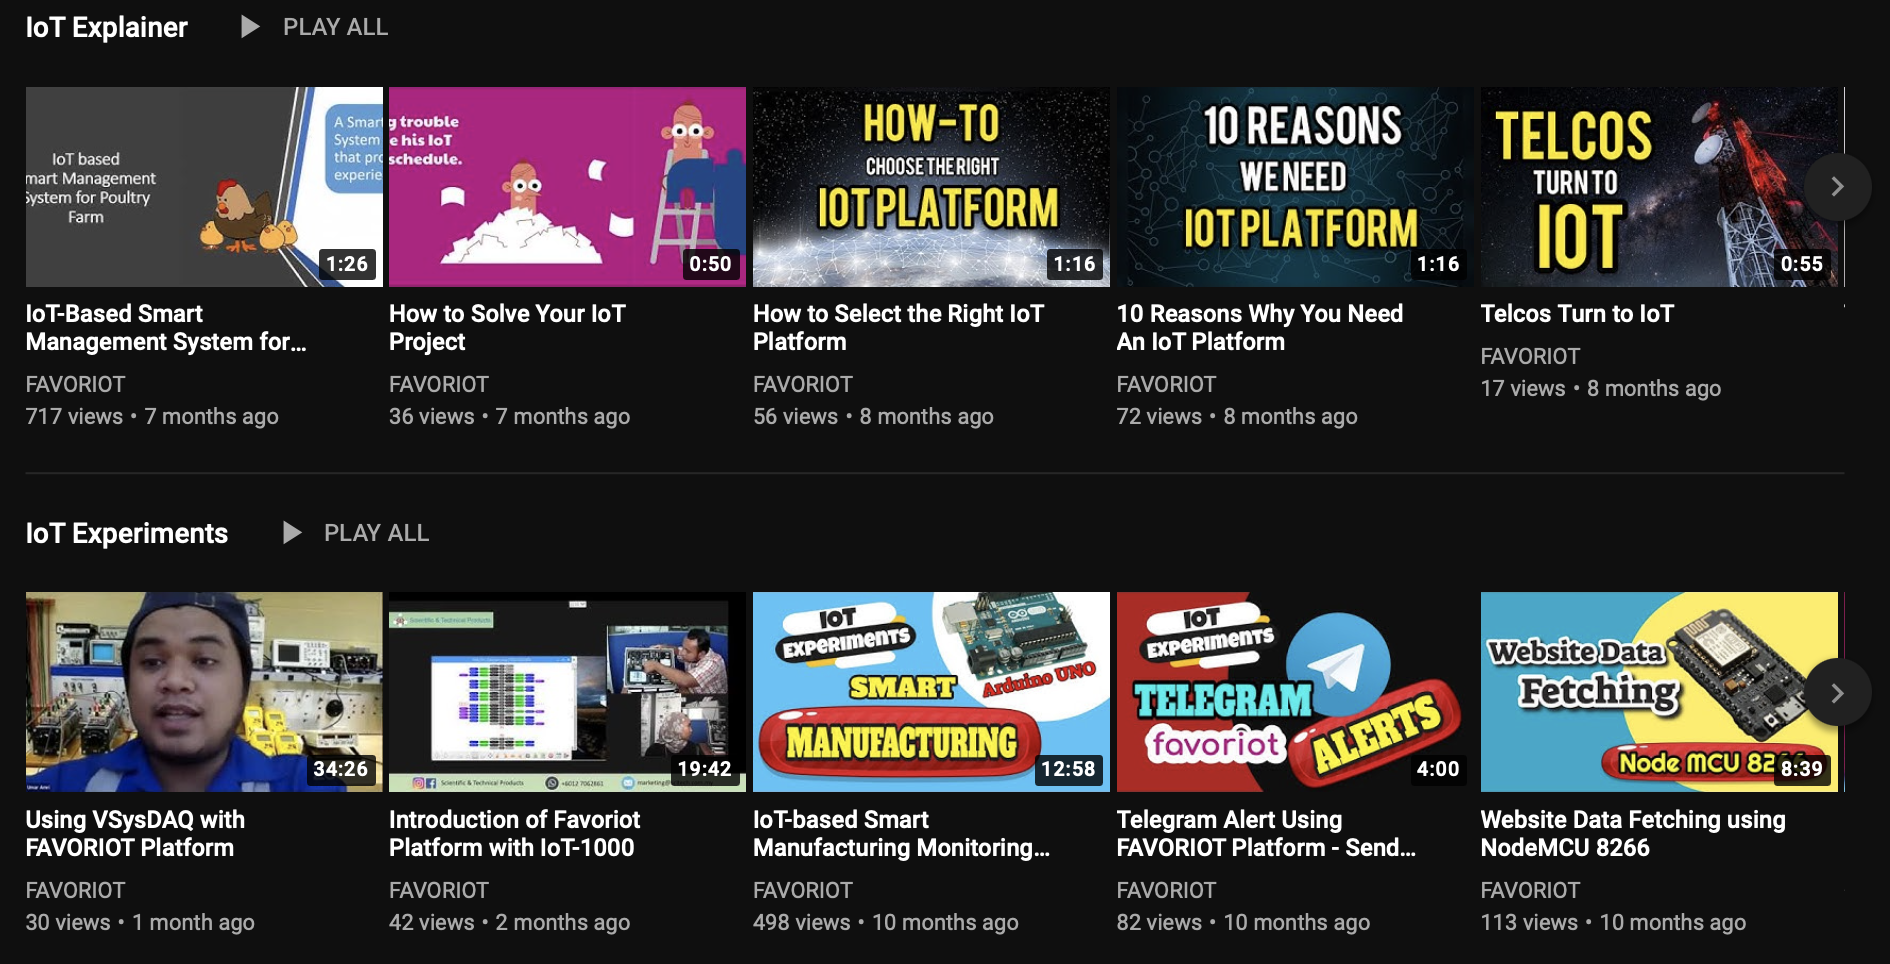Open the IoT Experiments playlist title
The image size is (1890, 964).
coord(127,534)
